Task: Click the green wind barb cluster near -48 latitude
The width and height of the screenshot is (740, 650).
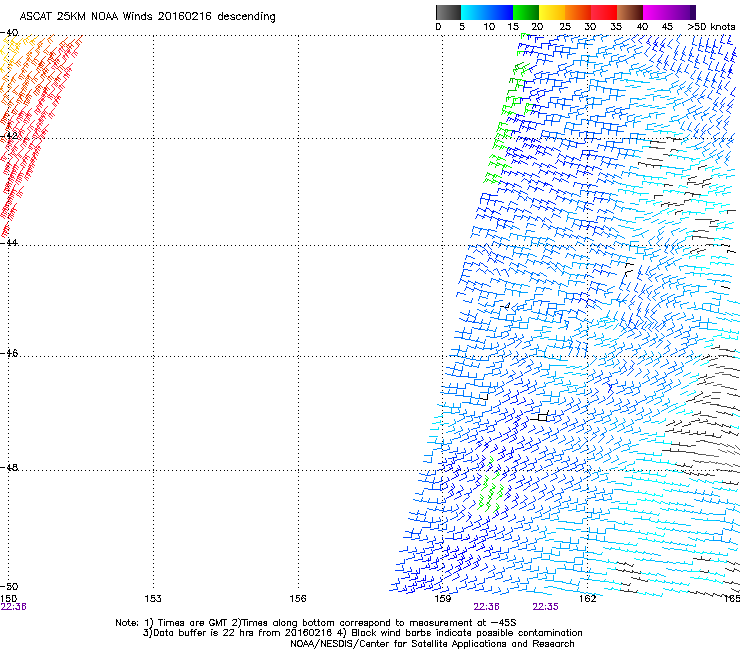Action: click(x=490, y=486)
